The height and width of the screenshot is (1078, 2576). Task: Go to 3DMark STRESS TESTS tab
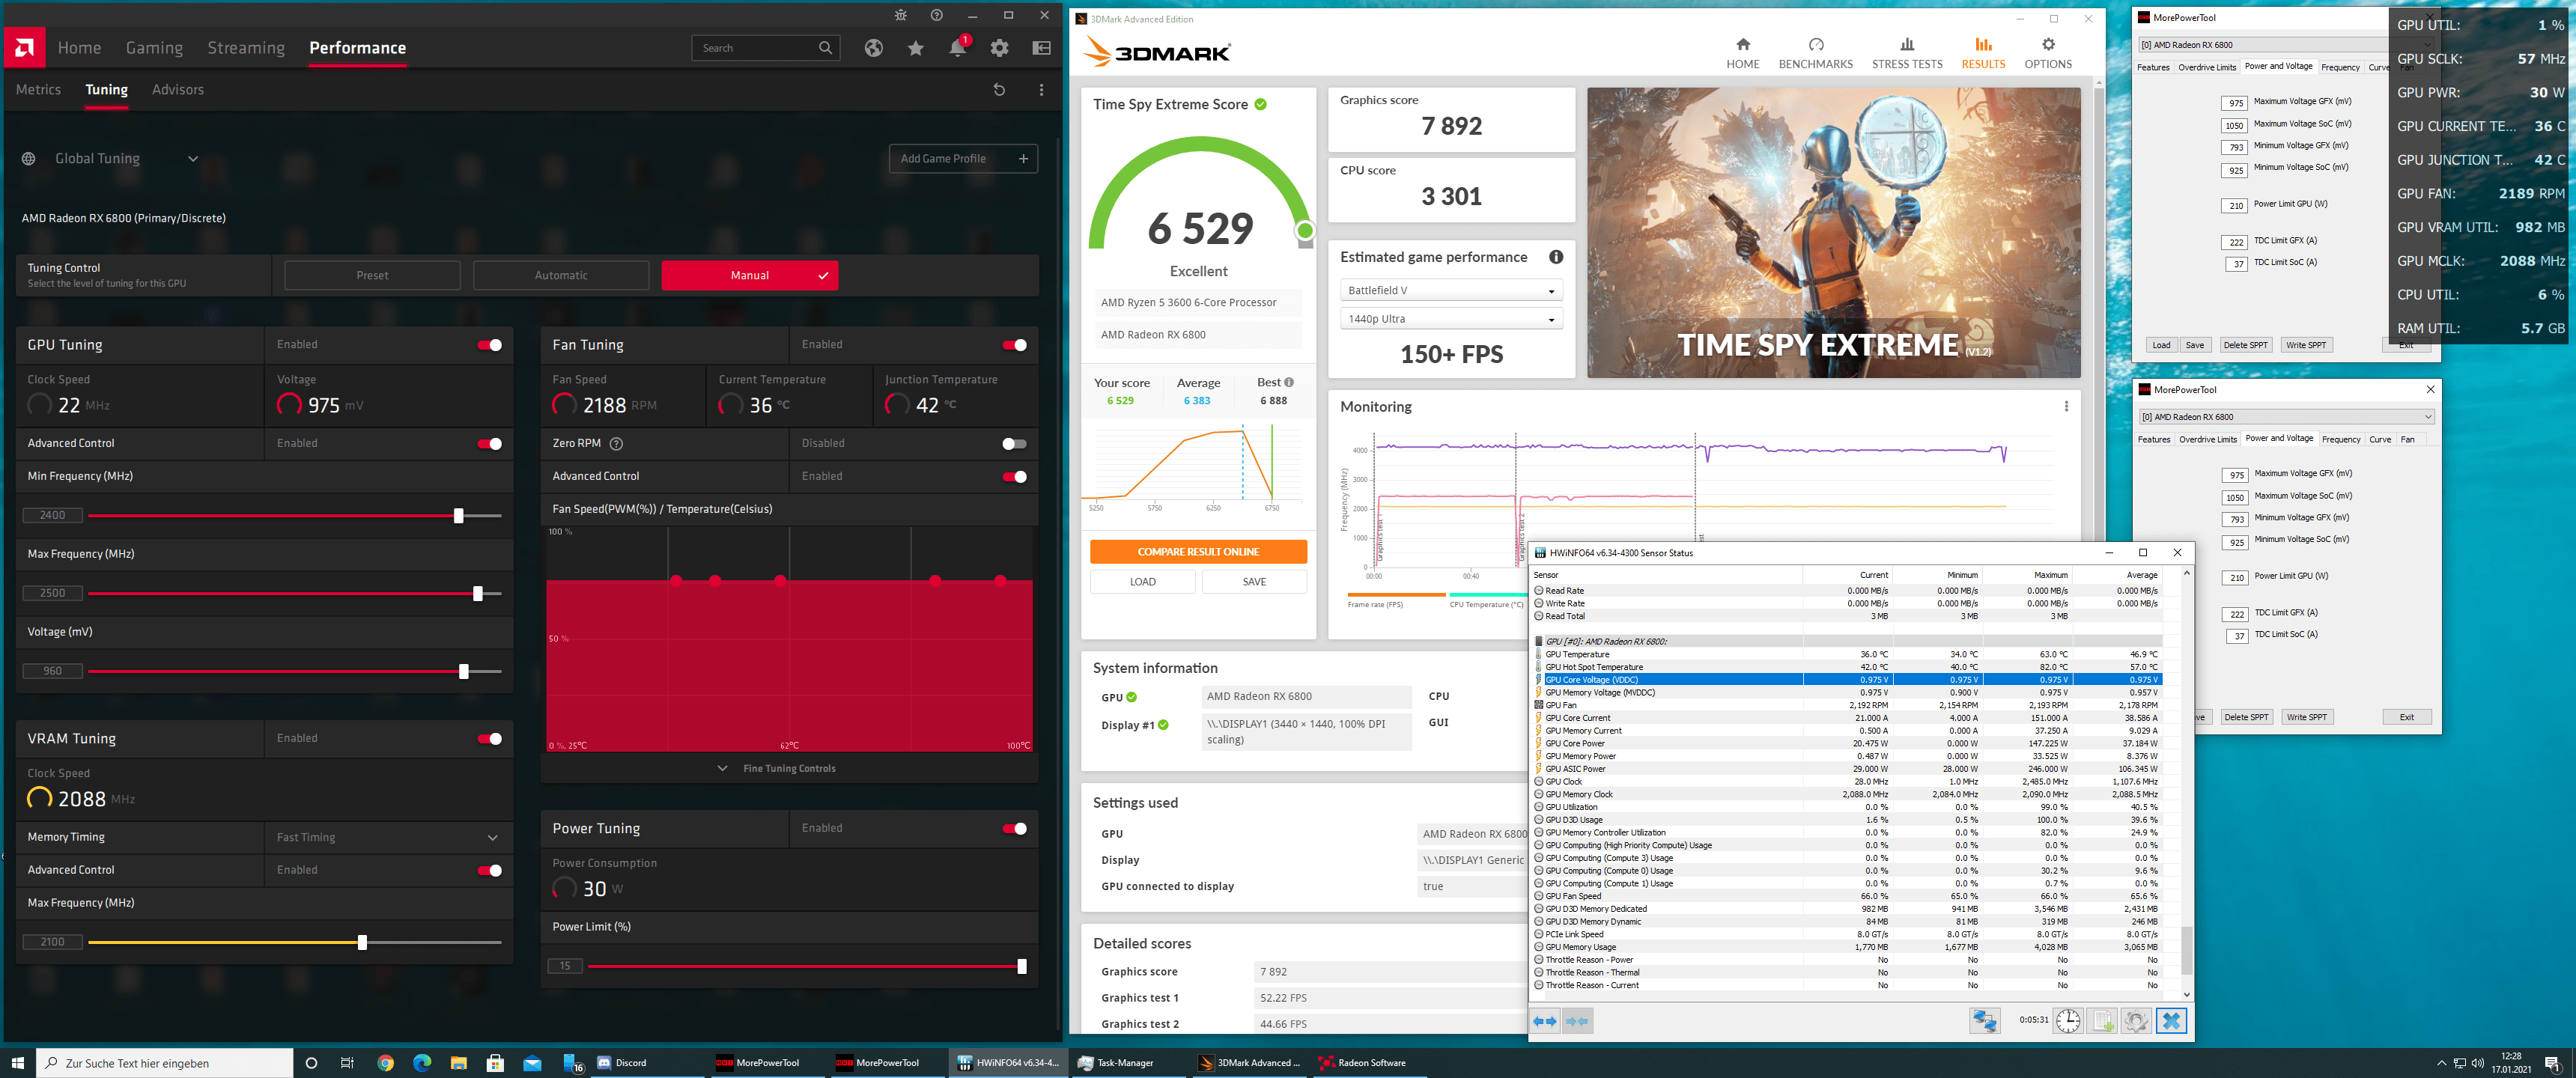click(x=1907, y=53)
